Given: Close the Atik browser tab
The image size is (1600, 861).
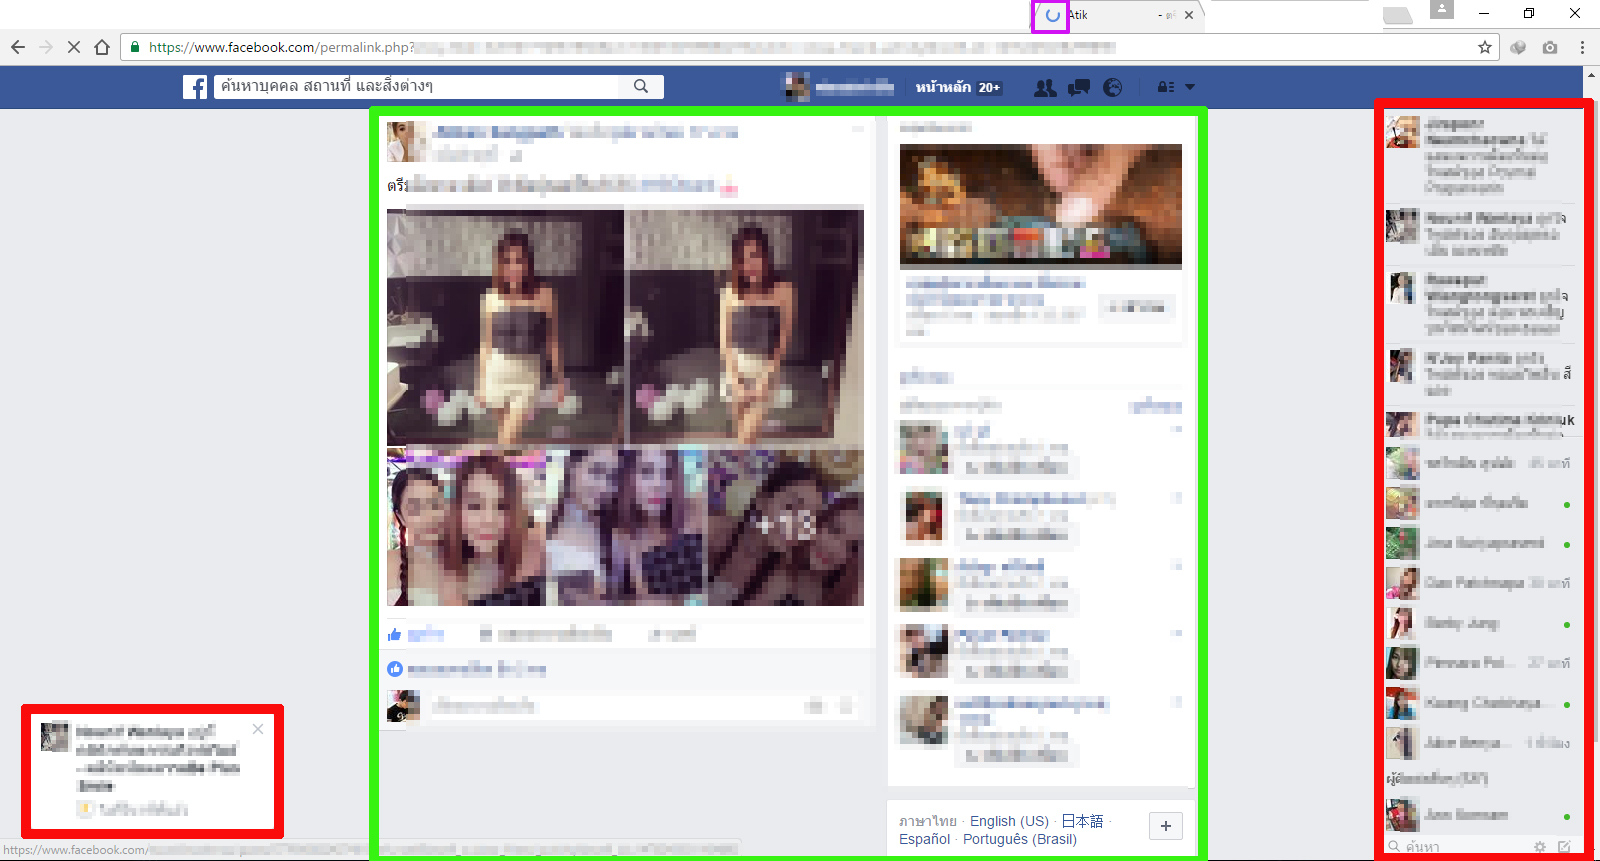Looking at the screenshot, I should [x=1188, y=15].
